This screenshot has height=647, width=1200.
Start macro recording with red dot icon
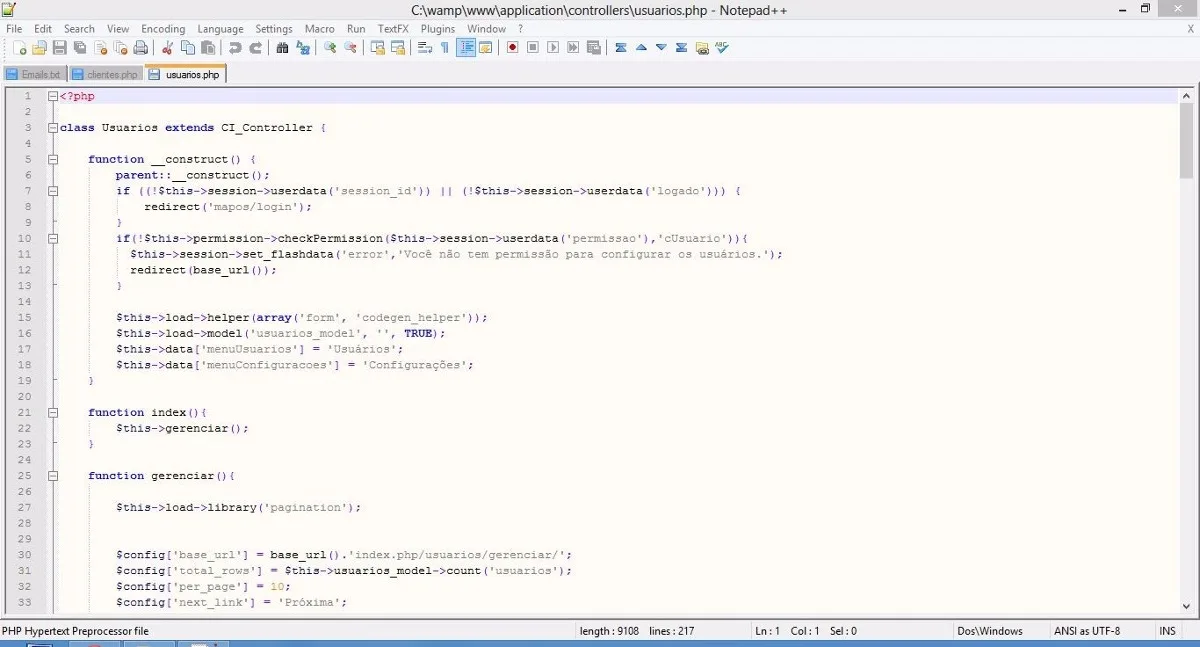(512, 48)
